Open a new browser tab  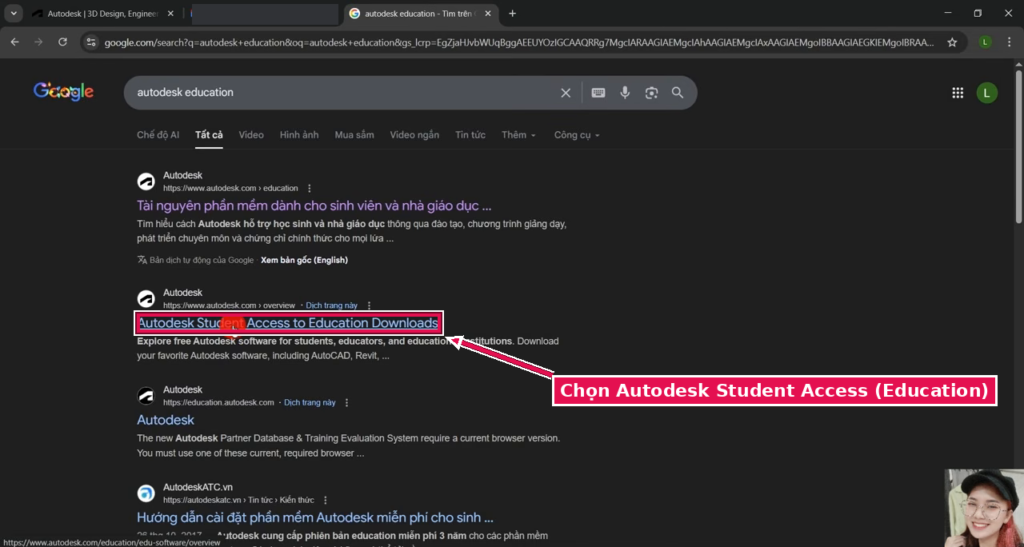point(512,13)
